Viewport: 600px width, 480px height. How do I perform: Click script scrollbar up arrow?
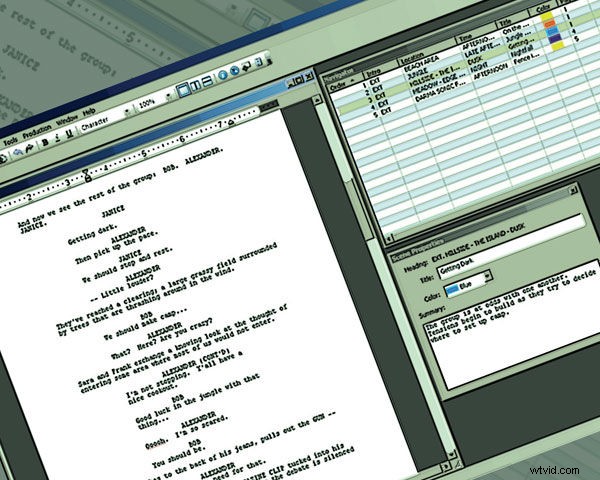316,100
